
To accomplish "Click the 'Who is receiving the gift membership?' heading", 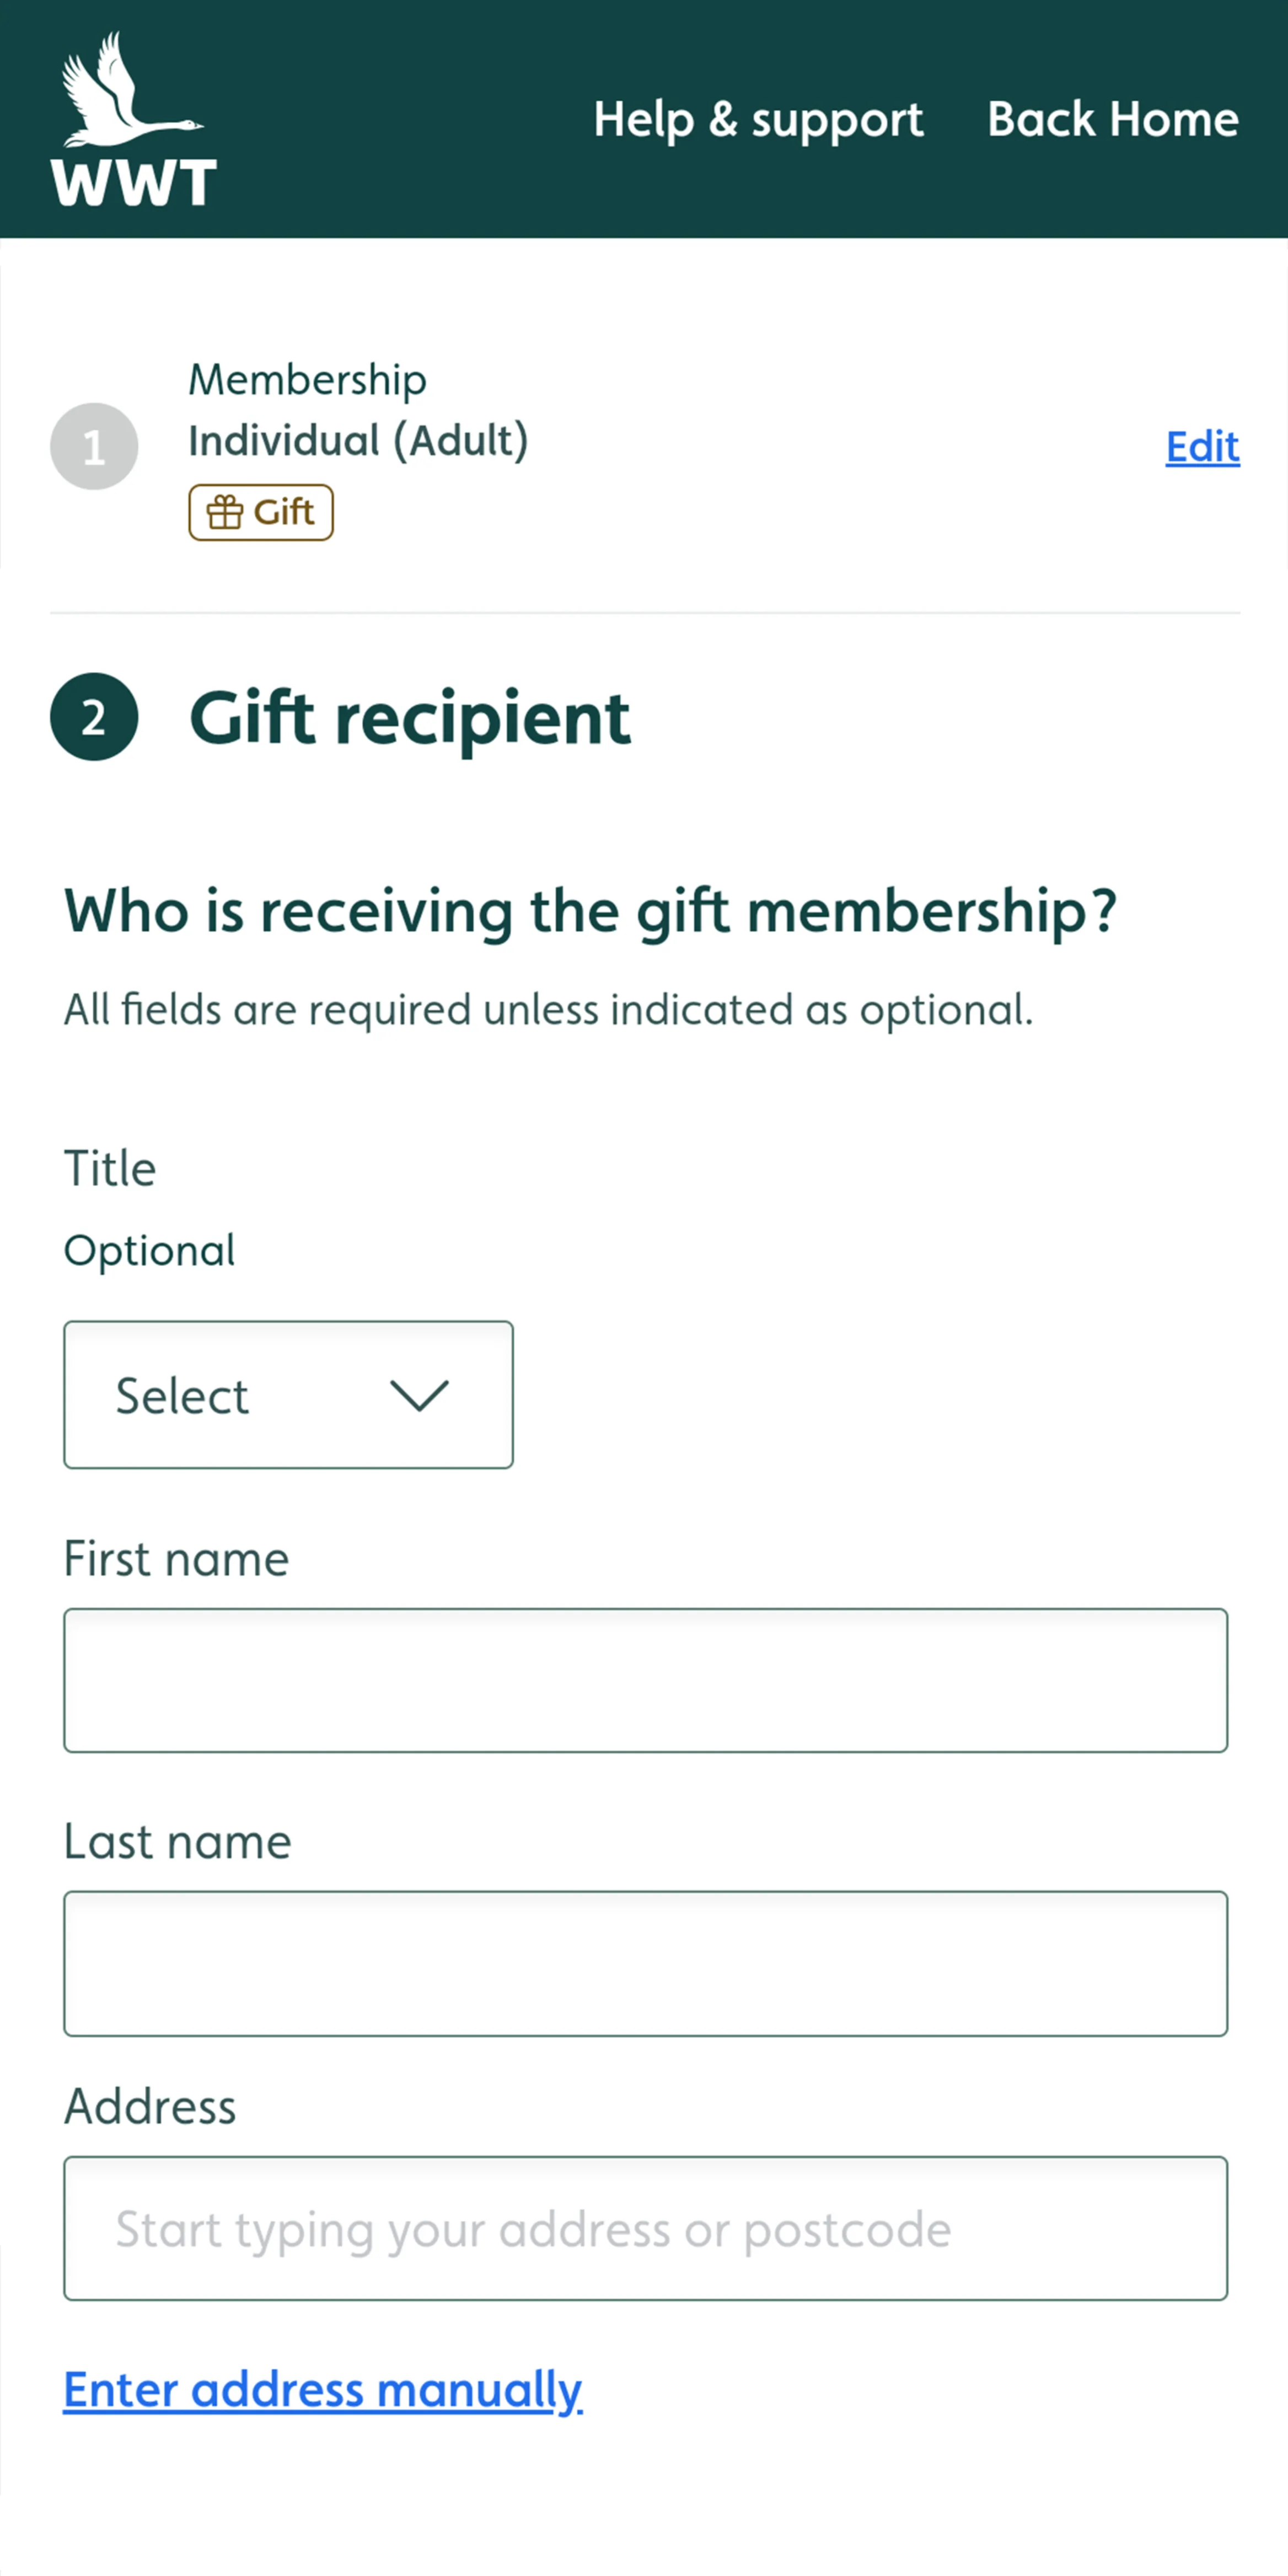I will 590,911.
